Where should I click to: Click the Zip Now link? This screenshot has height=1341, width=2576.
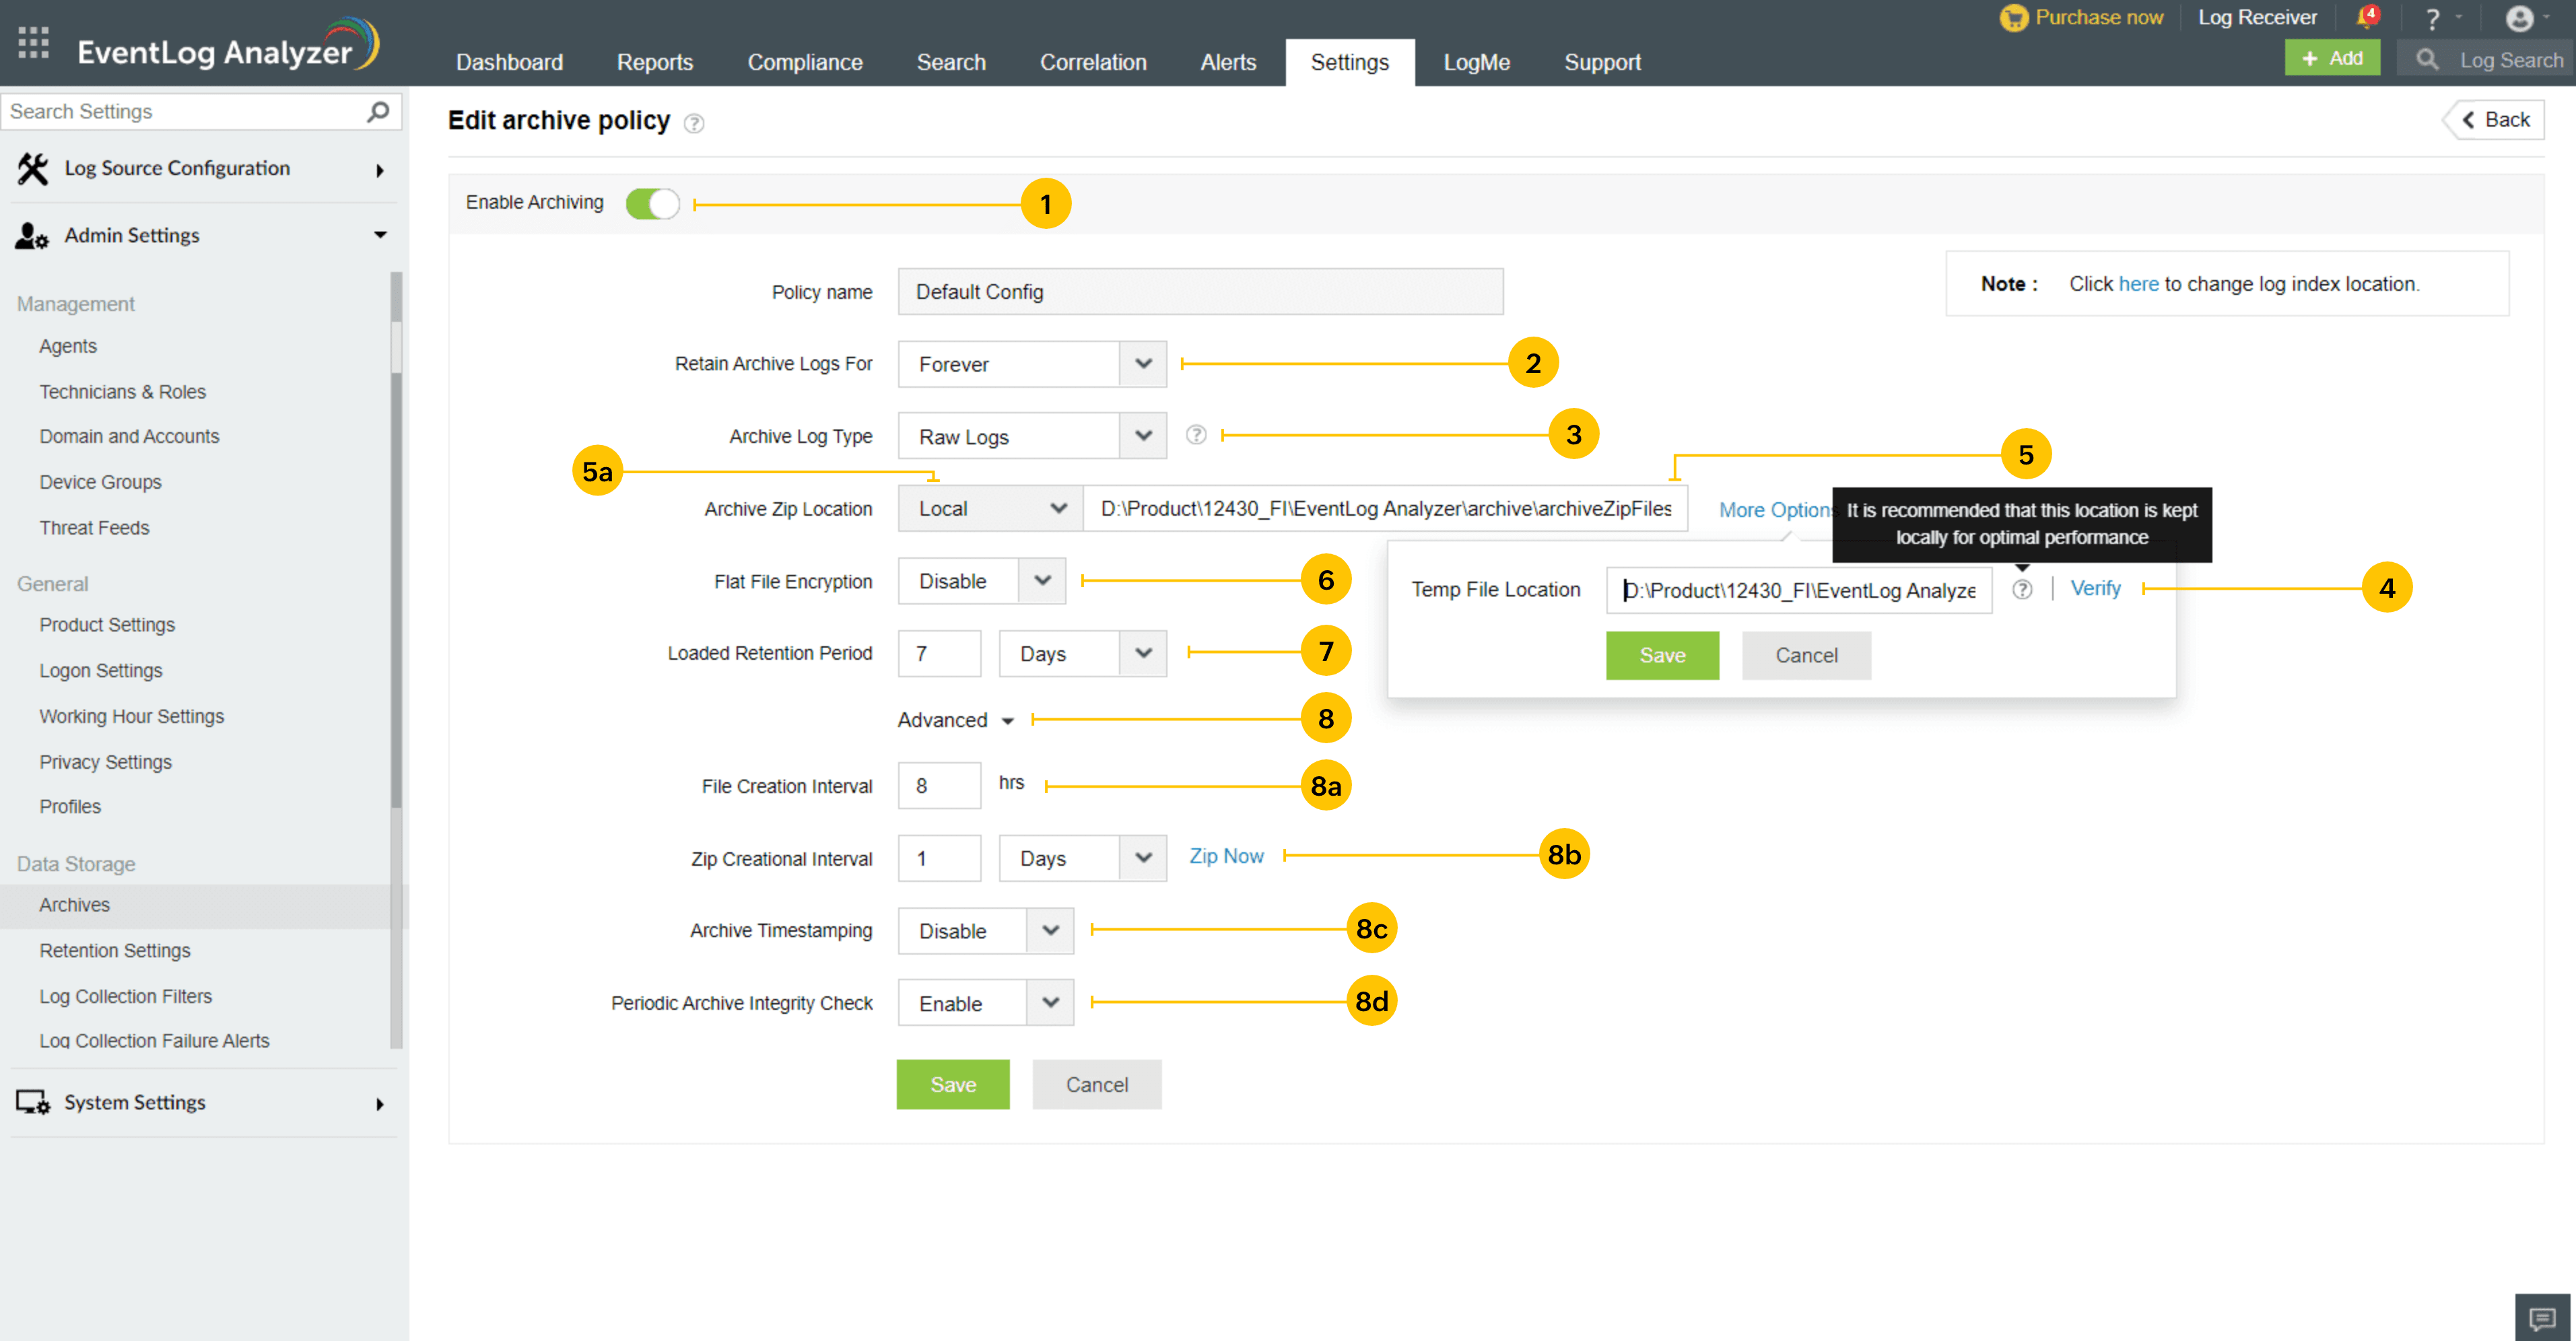tap(1226, 856)
